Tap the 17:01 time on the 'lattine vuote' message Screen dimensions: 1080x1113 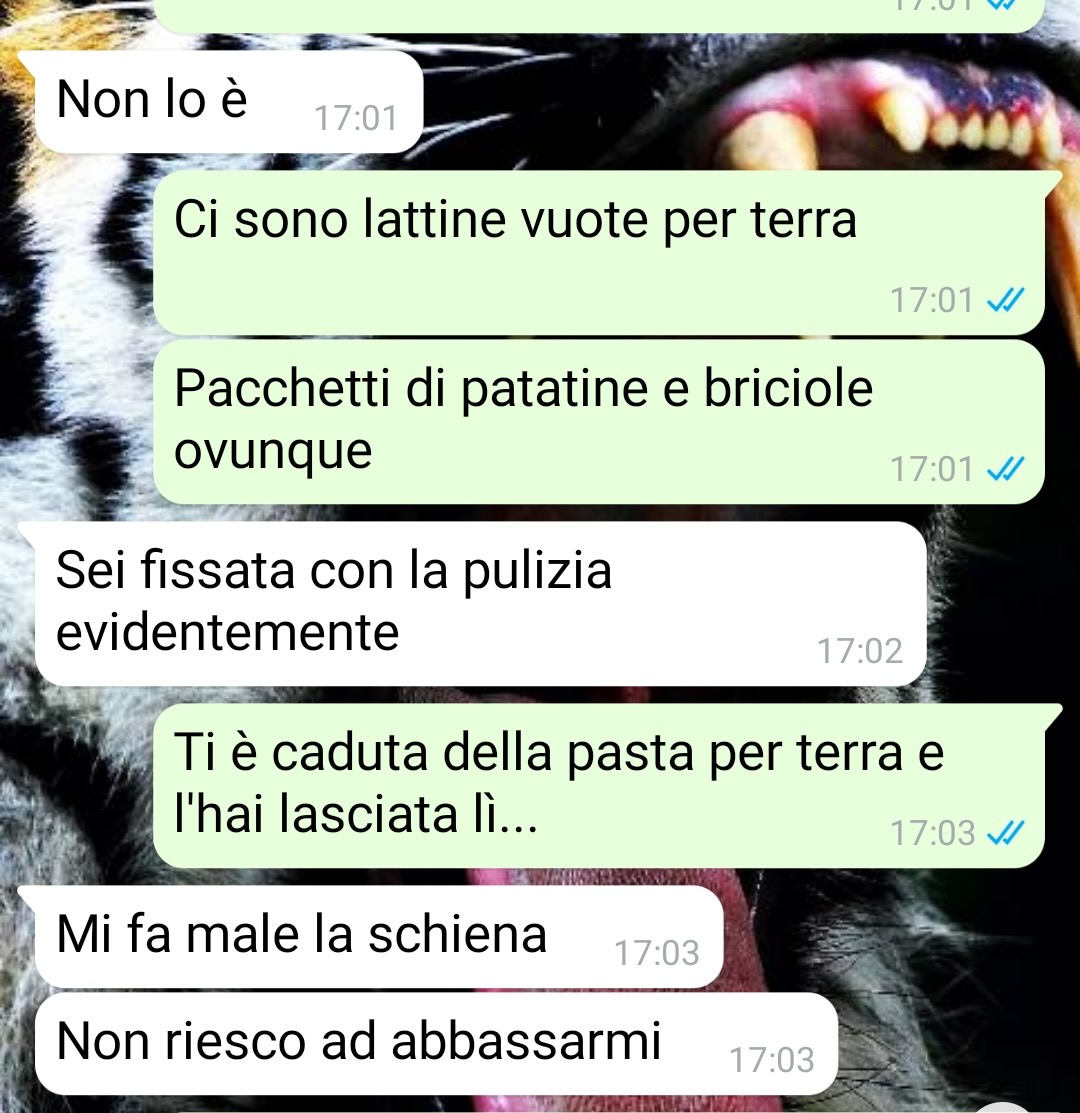click(x=932, y=300)
